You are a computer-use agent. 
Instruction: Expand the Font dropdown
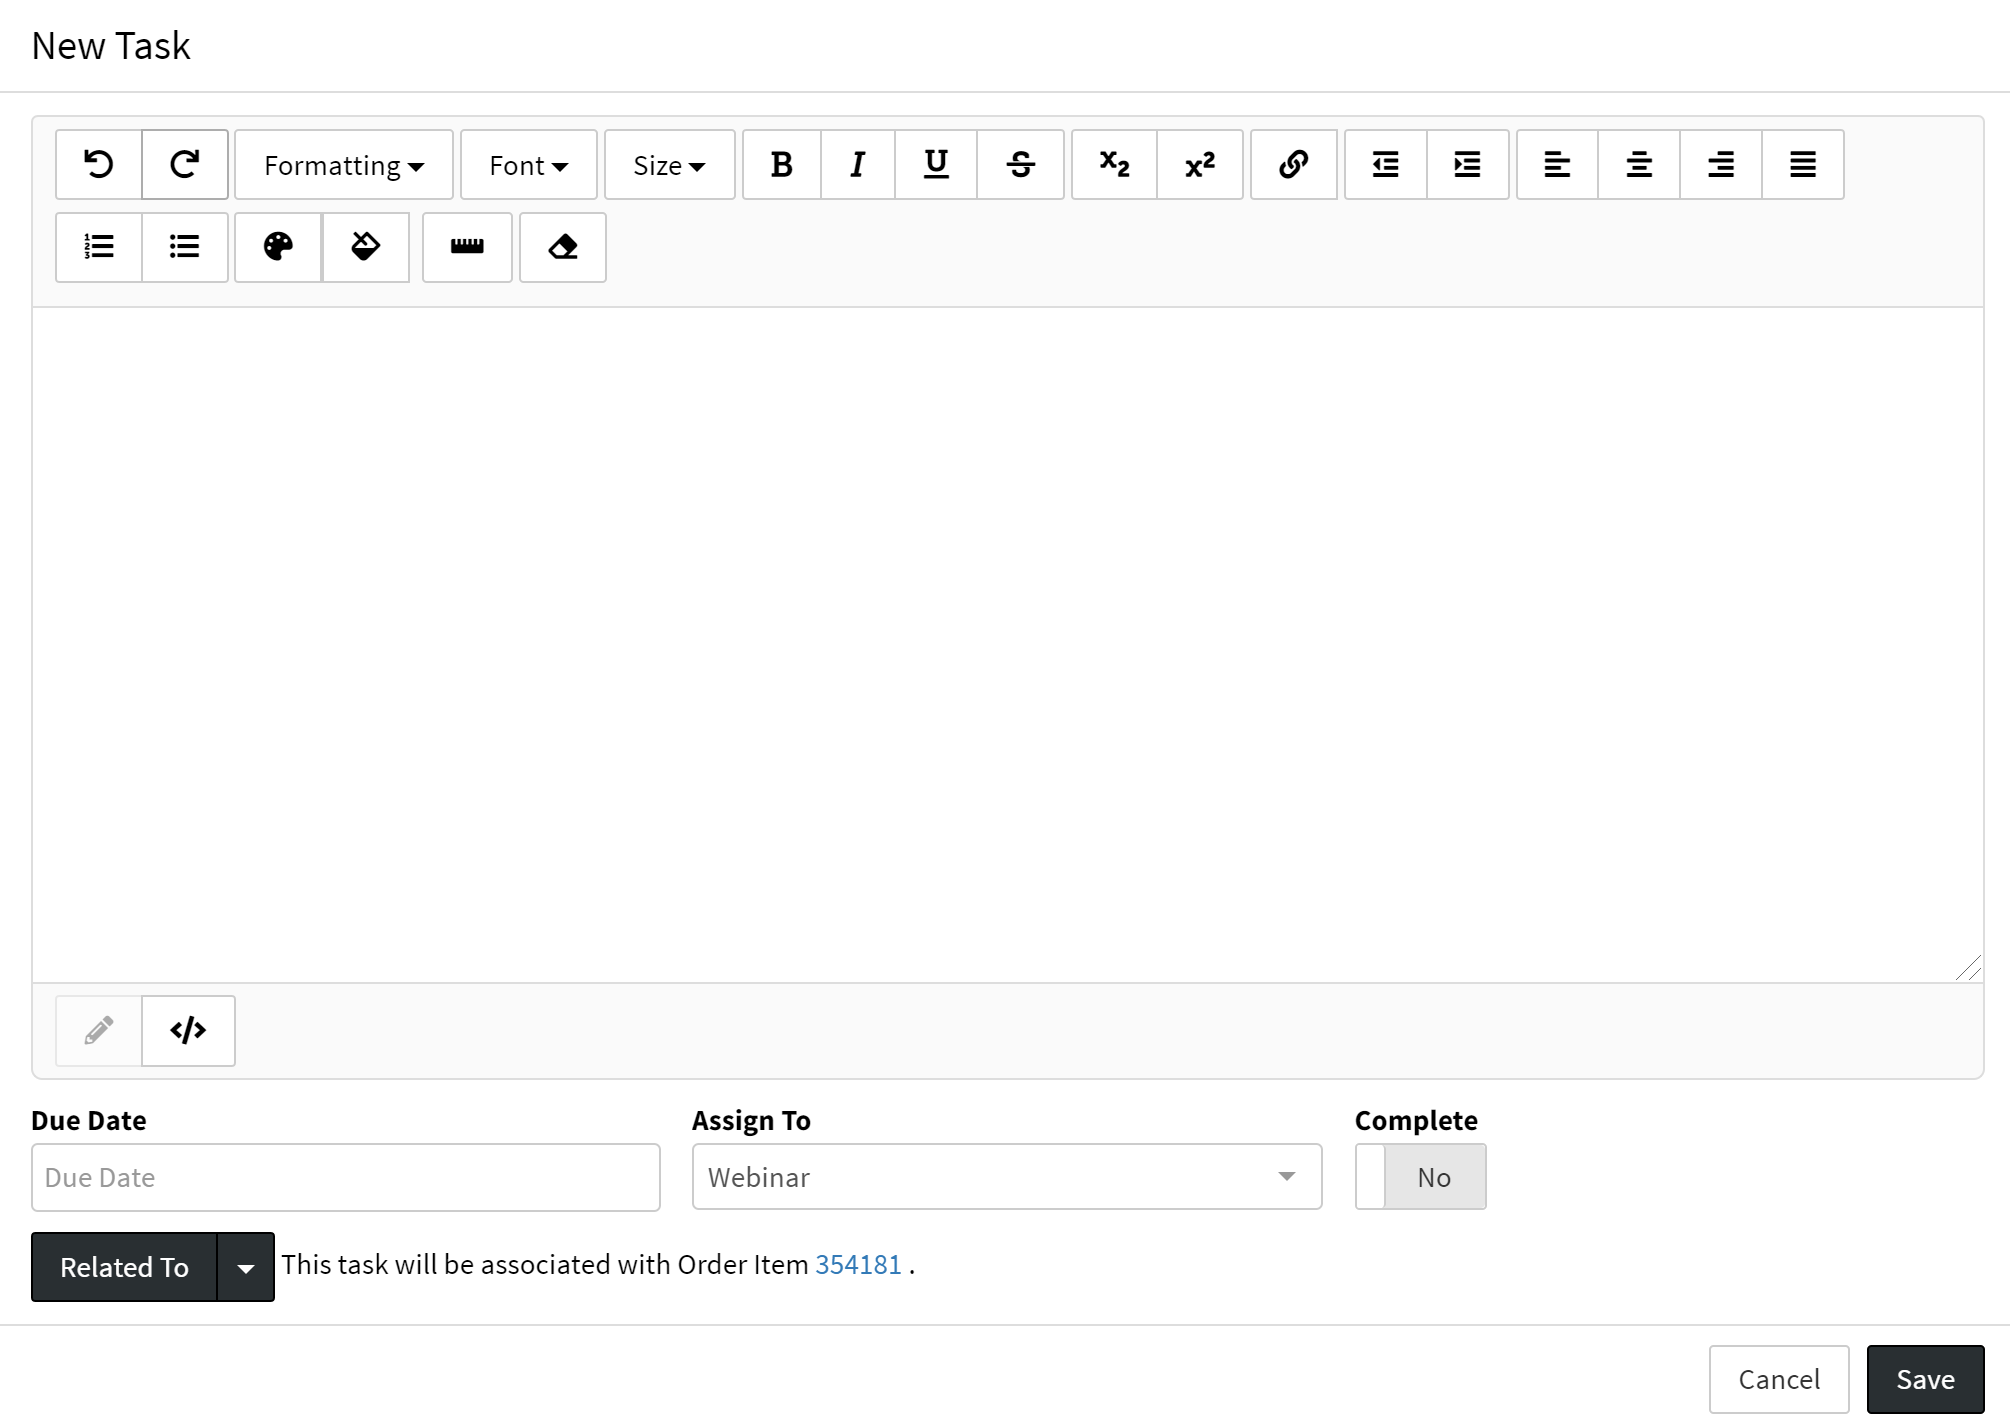tap(528, 165)
